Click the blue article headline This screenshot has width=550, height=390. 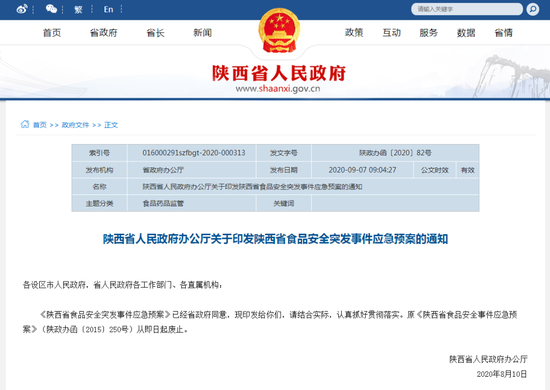pyautogui.click(x=275, y=239)
